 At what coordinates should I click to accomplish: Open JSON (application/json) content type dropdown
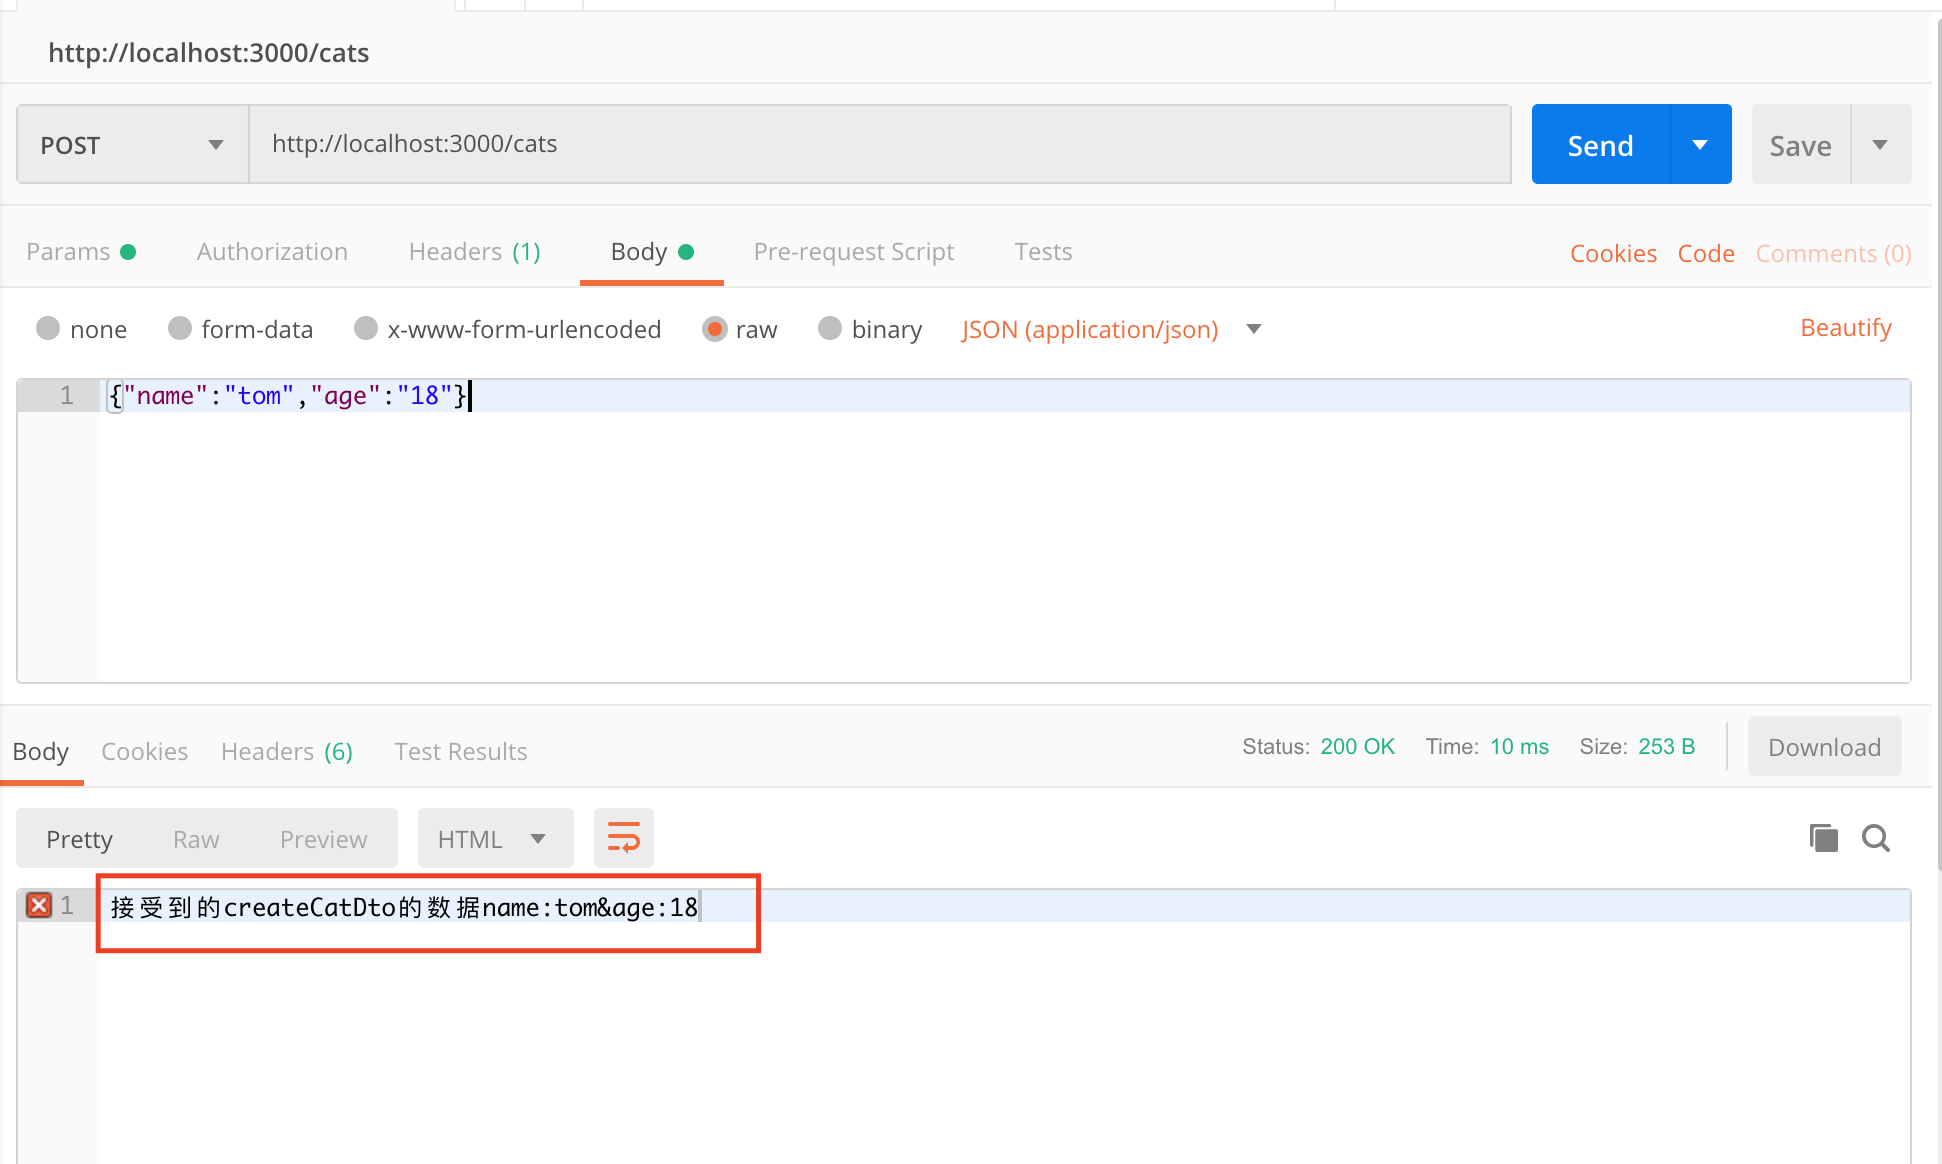tap(1111, 329)
